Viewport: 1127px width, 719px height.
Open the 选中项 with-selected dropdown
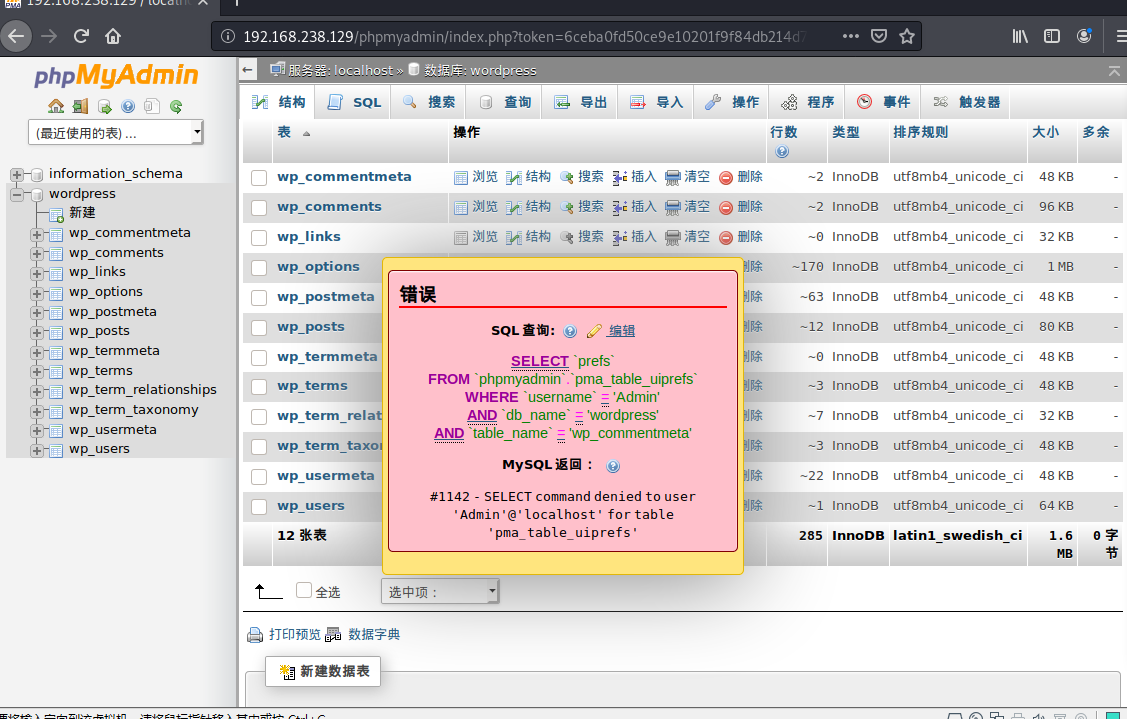click(x=440, y=591)
